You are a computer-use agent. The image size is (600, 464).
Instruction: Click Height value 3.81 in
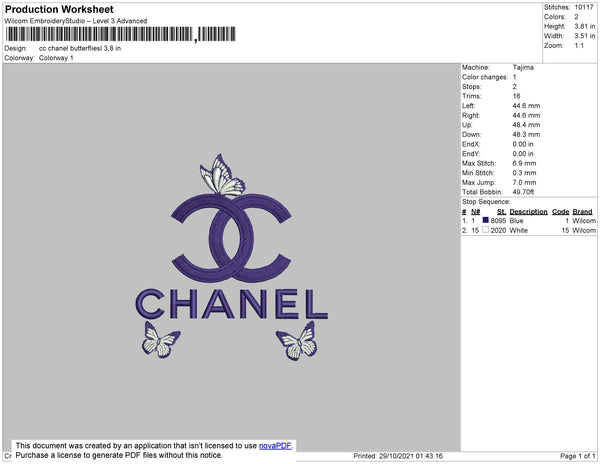point(585,26)
